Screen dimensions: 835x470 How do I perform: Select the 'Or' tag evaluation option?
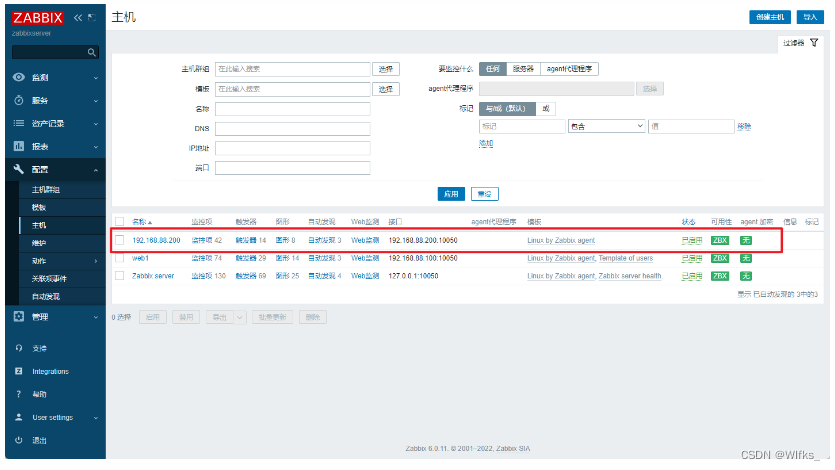click(x=546, y=109)
